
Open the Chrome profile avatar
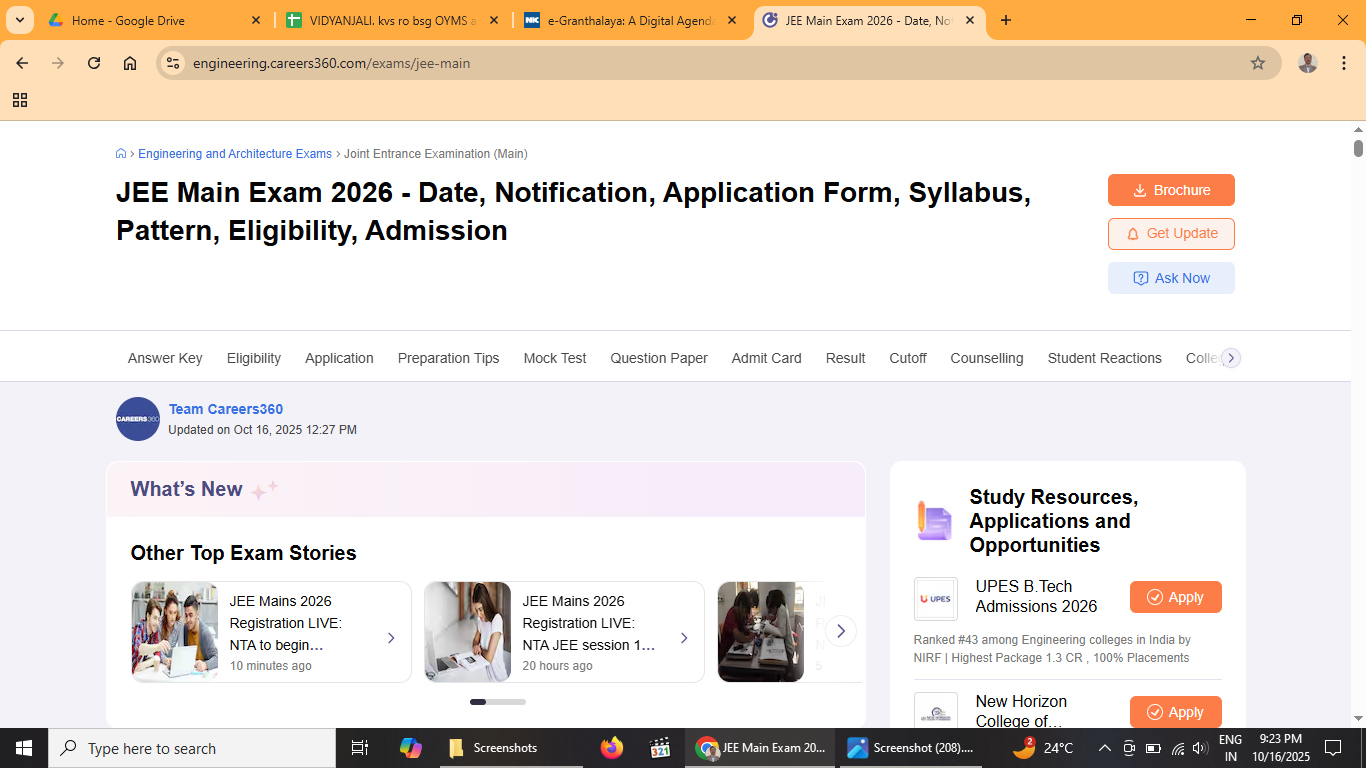1307,63
